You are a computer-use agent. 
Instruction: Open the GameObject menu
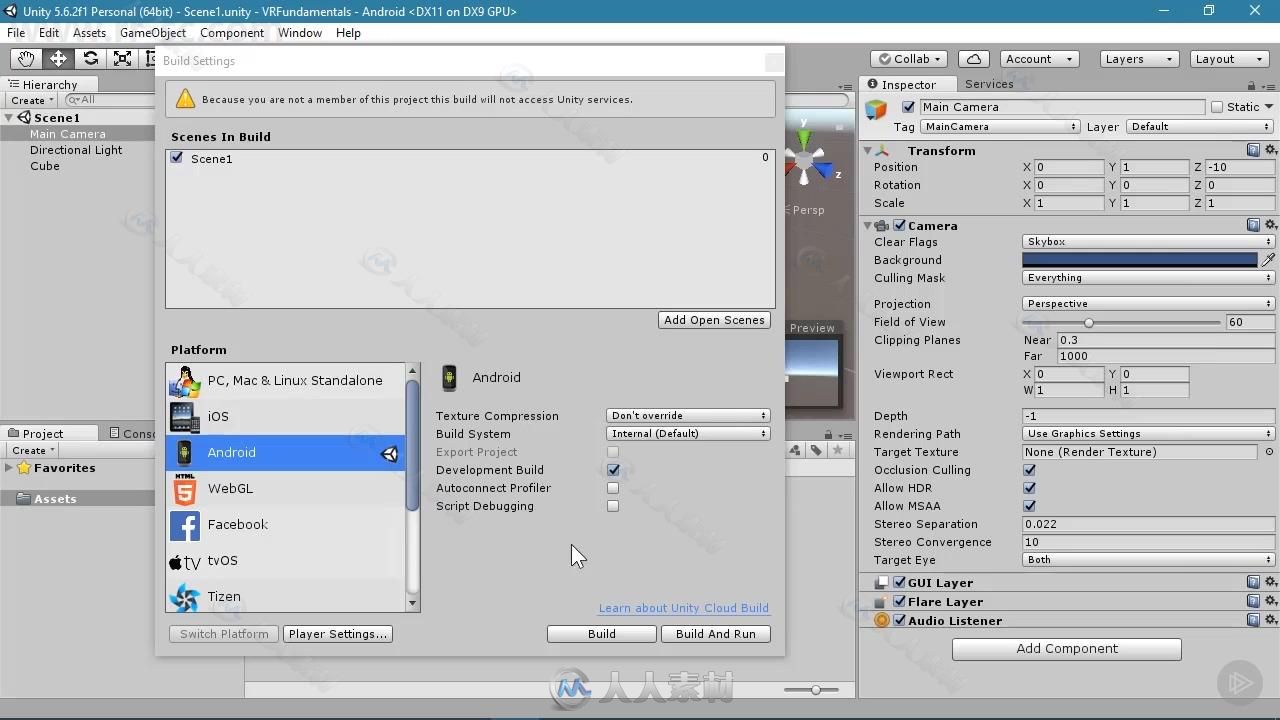153,33
